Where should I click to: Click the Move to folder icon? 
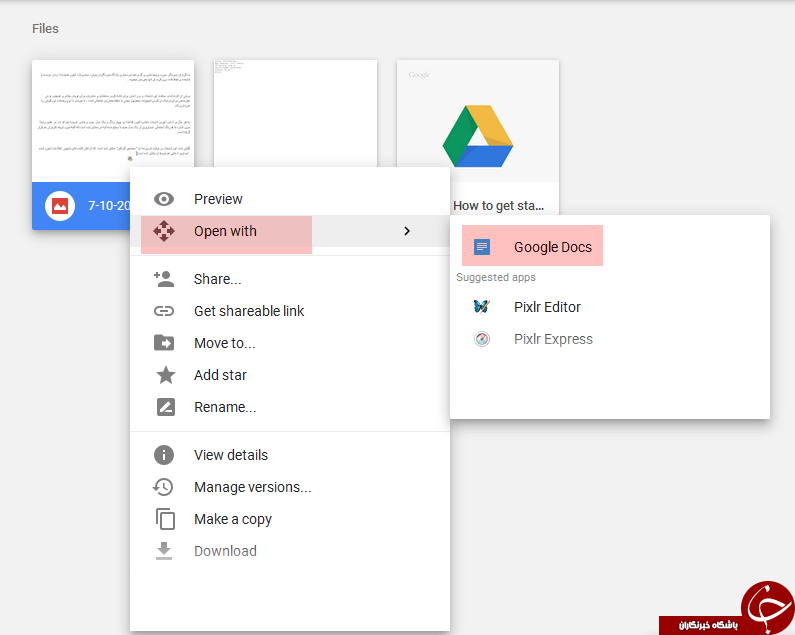164,343
